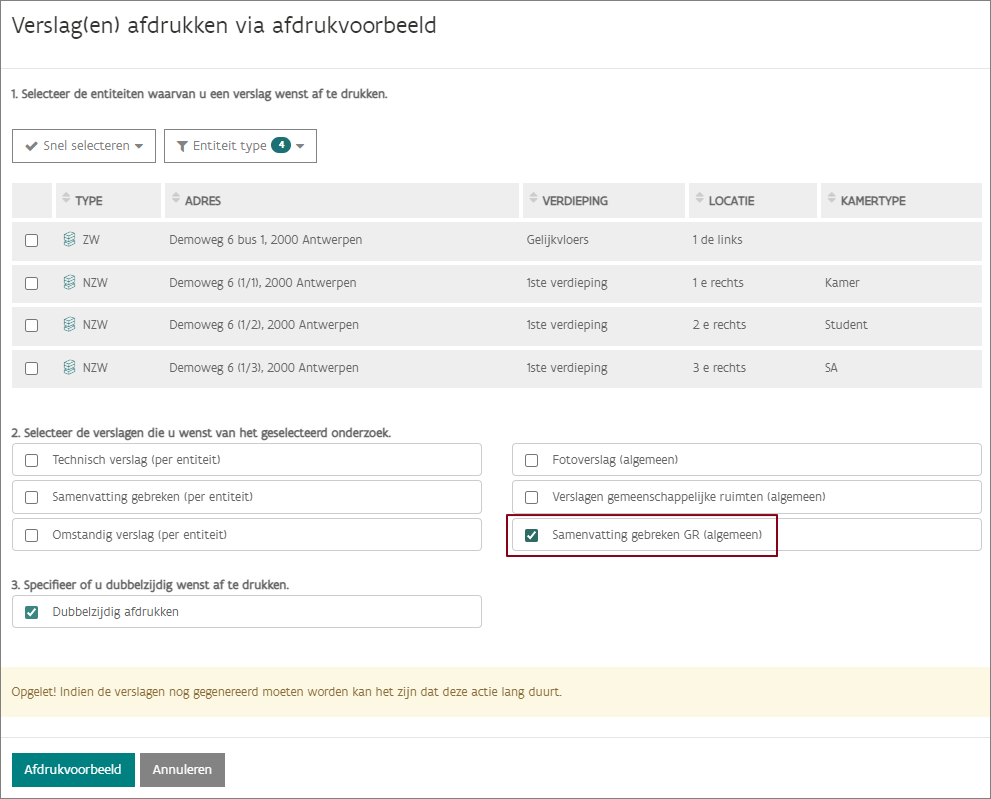Viewport: 991px width, 799px height.
Task: Tick the Fotoverslag (algemeen) checkbox
Action: 532,460
